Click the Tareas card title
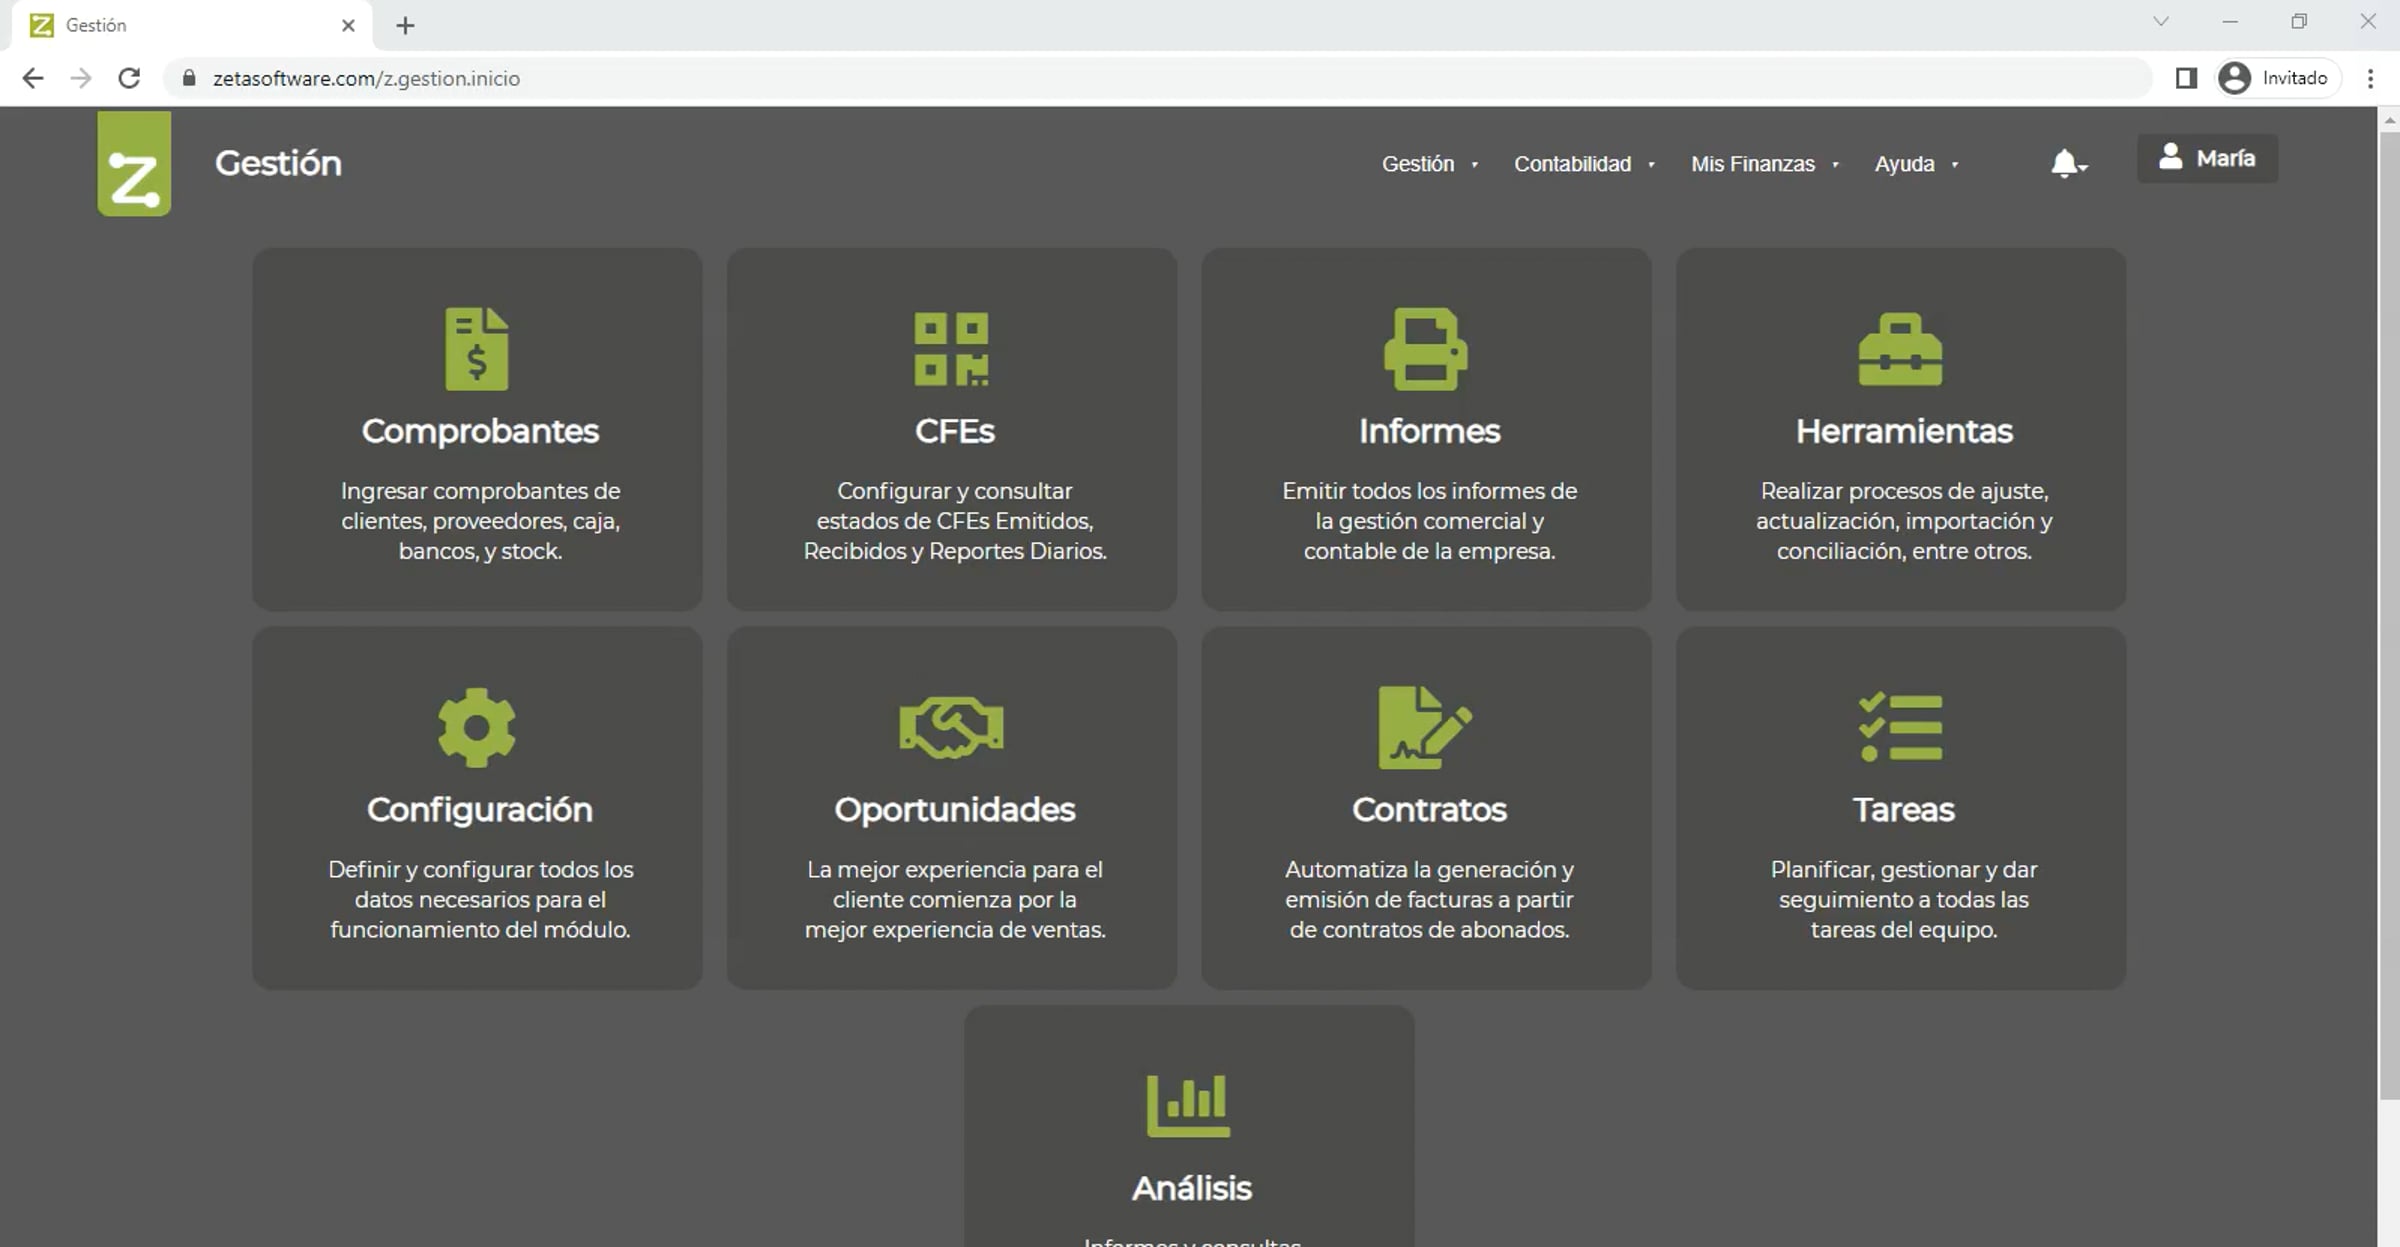2400x1247 pixels. coord(1903,809)
